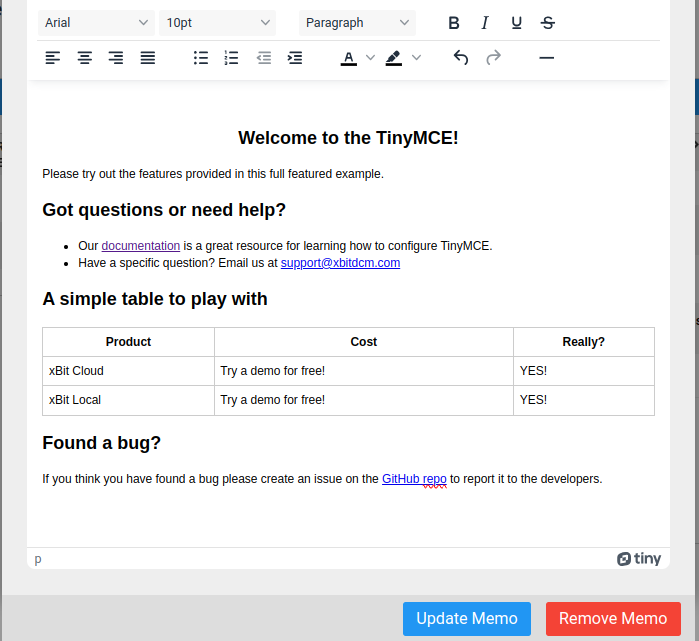This screenshot has width=699, height=641.
Task: Toggle underline formatting
Action: 516,23
